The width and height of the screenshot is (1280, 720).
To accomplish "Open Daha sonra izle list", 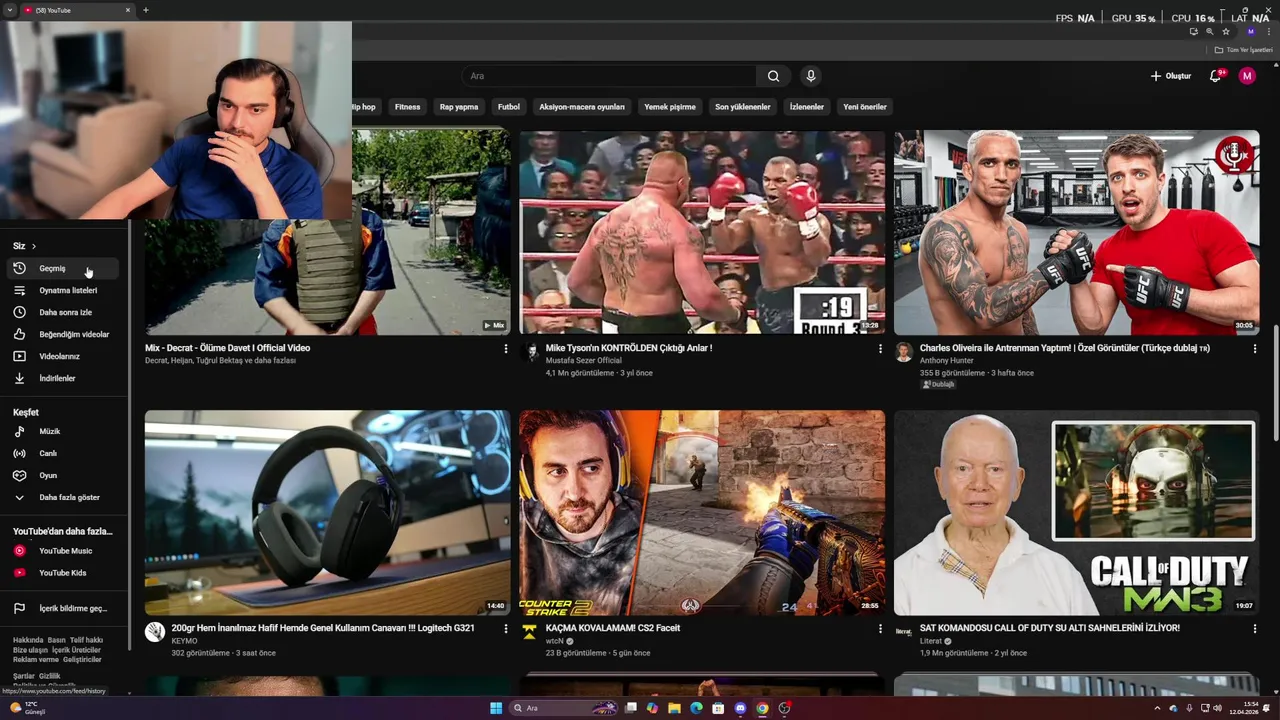I will (x=62, y=312).
